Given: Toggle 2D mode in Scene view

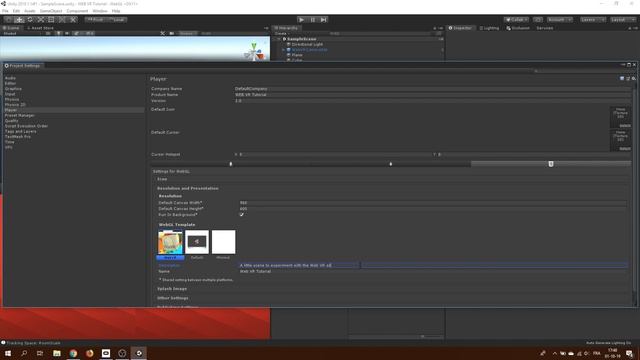Looking at the screenshot, I should click(48, 33).
